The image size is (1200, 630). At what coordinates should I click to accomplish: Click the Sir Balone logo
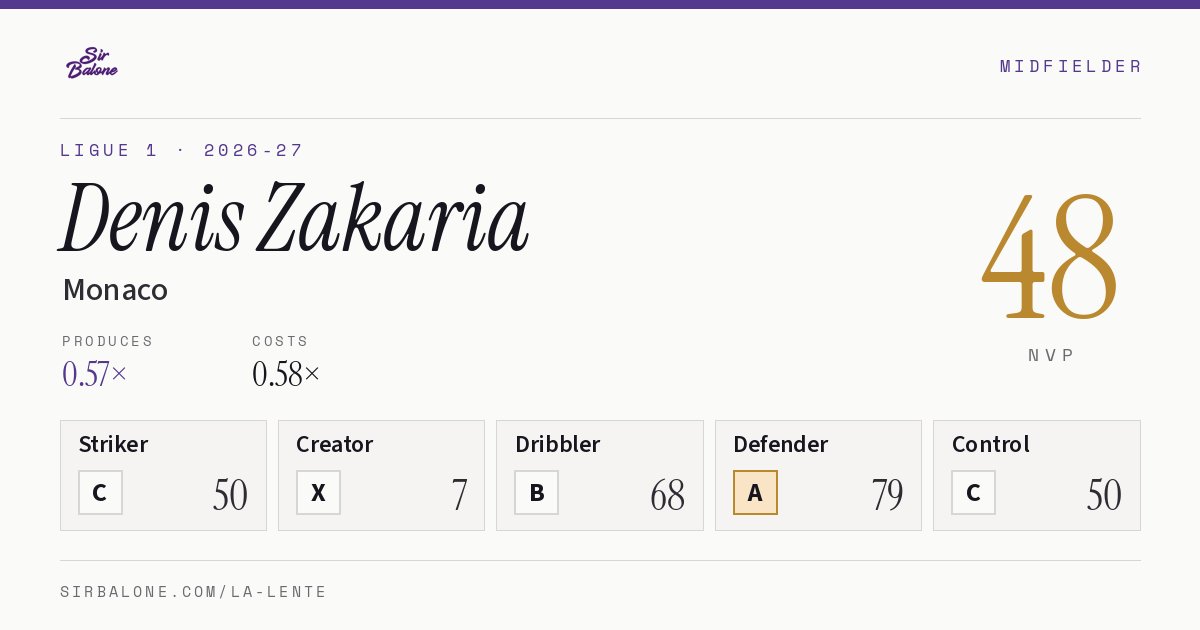[92, 62]
